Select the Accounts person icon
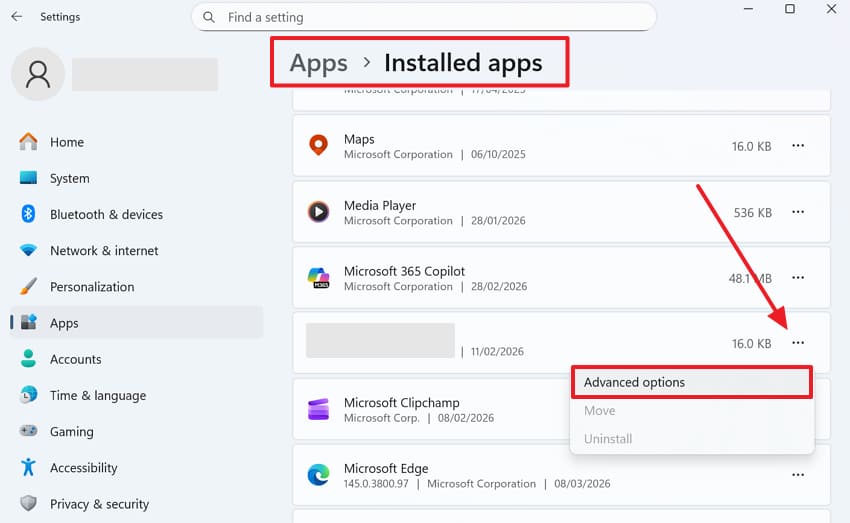The height and width of the screenshot is (523, 850). coord(28,359)
